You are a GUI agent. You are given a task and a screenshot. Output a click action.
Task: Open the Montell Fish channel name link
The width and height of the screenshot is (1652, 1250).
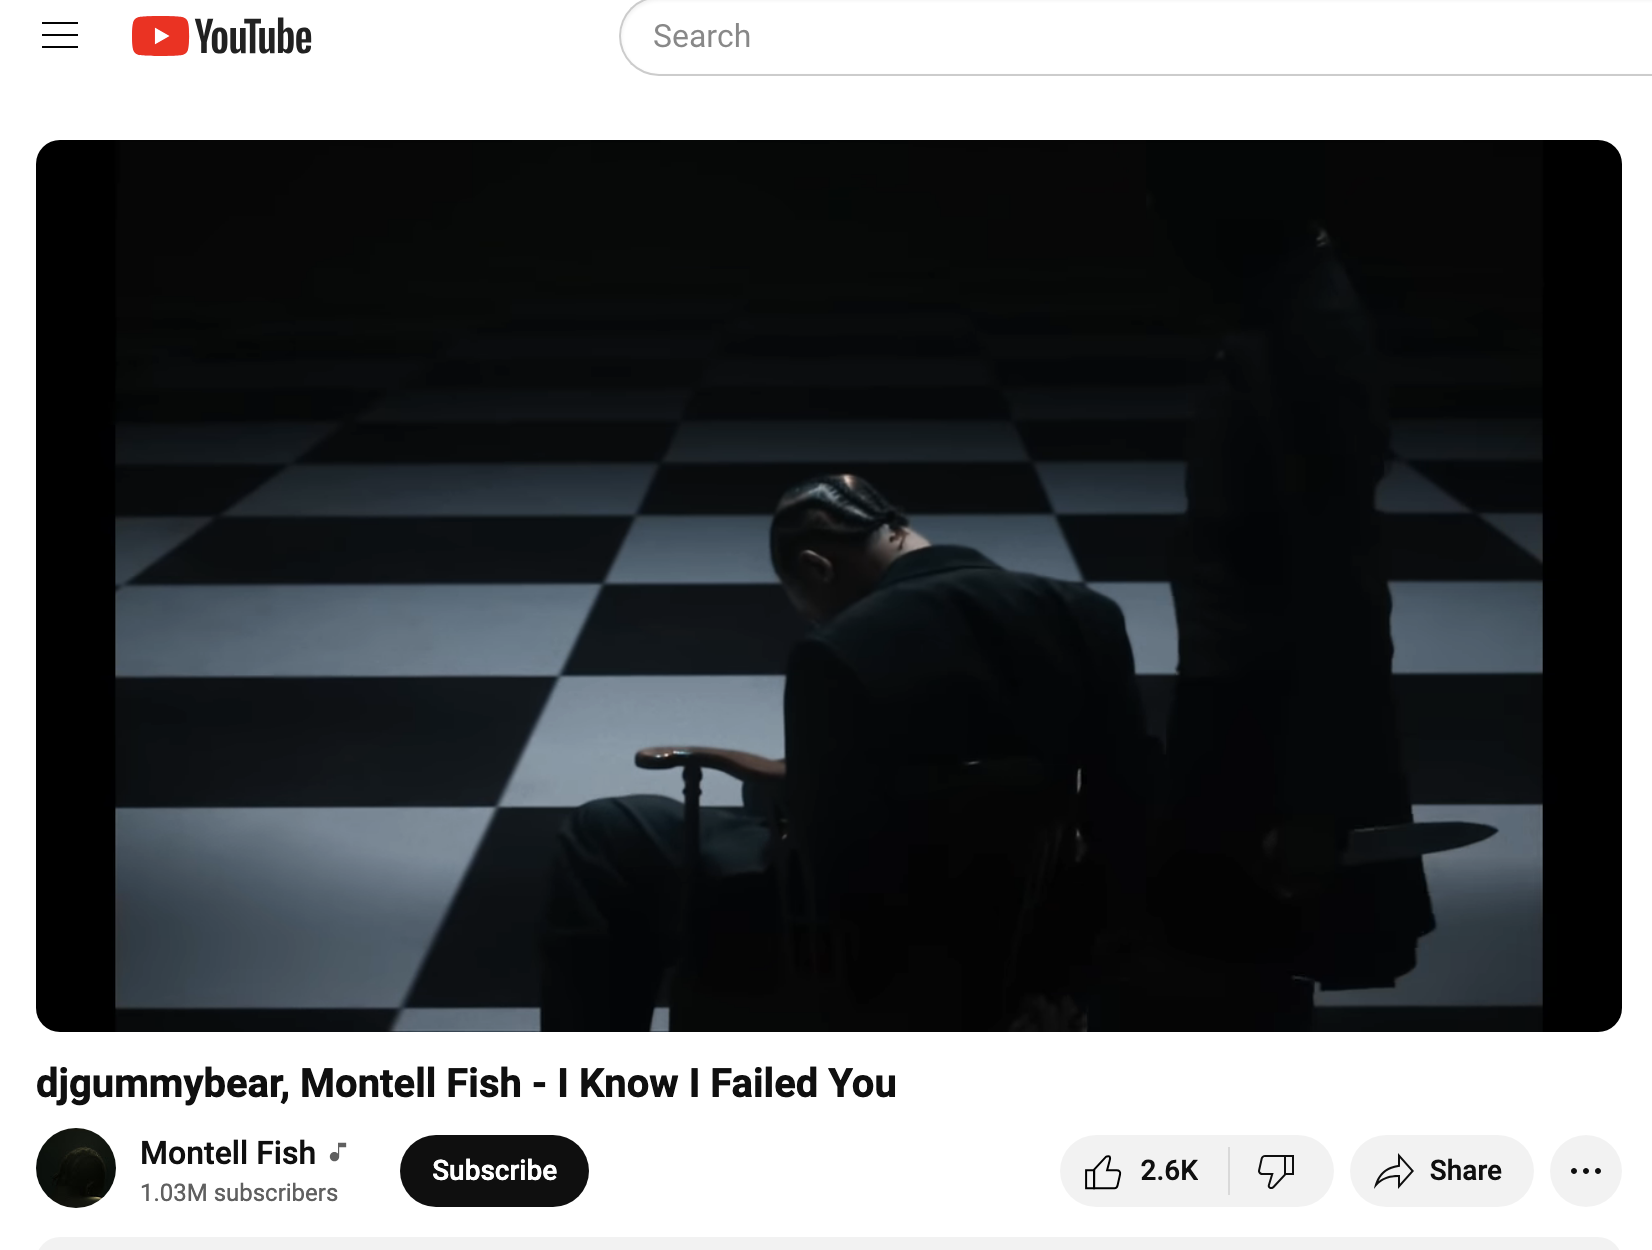click(x=228, y=1153)
